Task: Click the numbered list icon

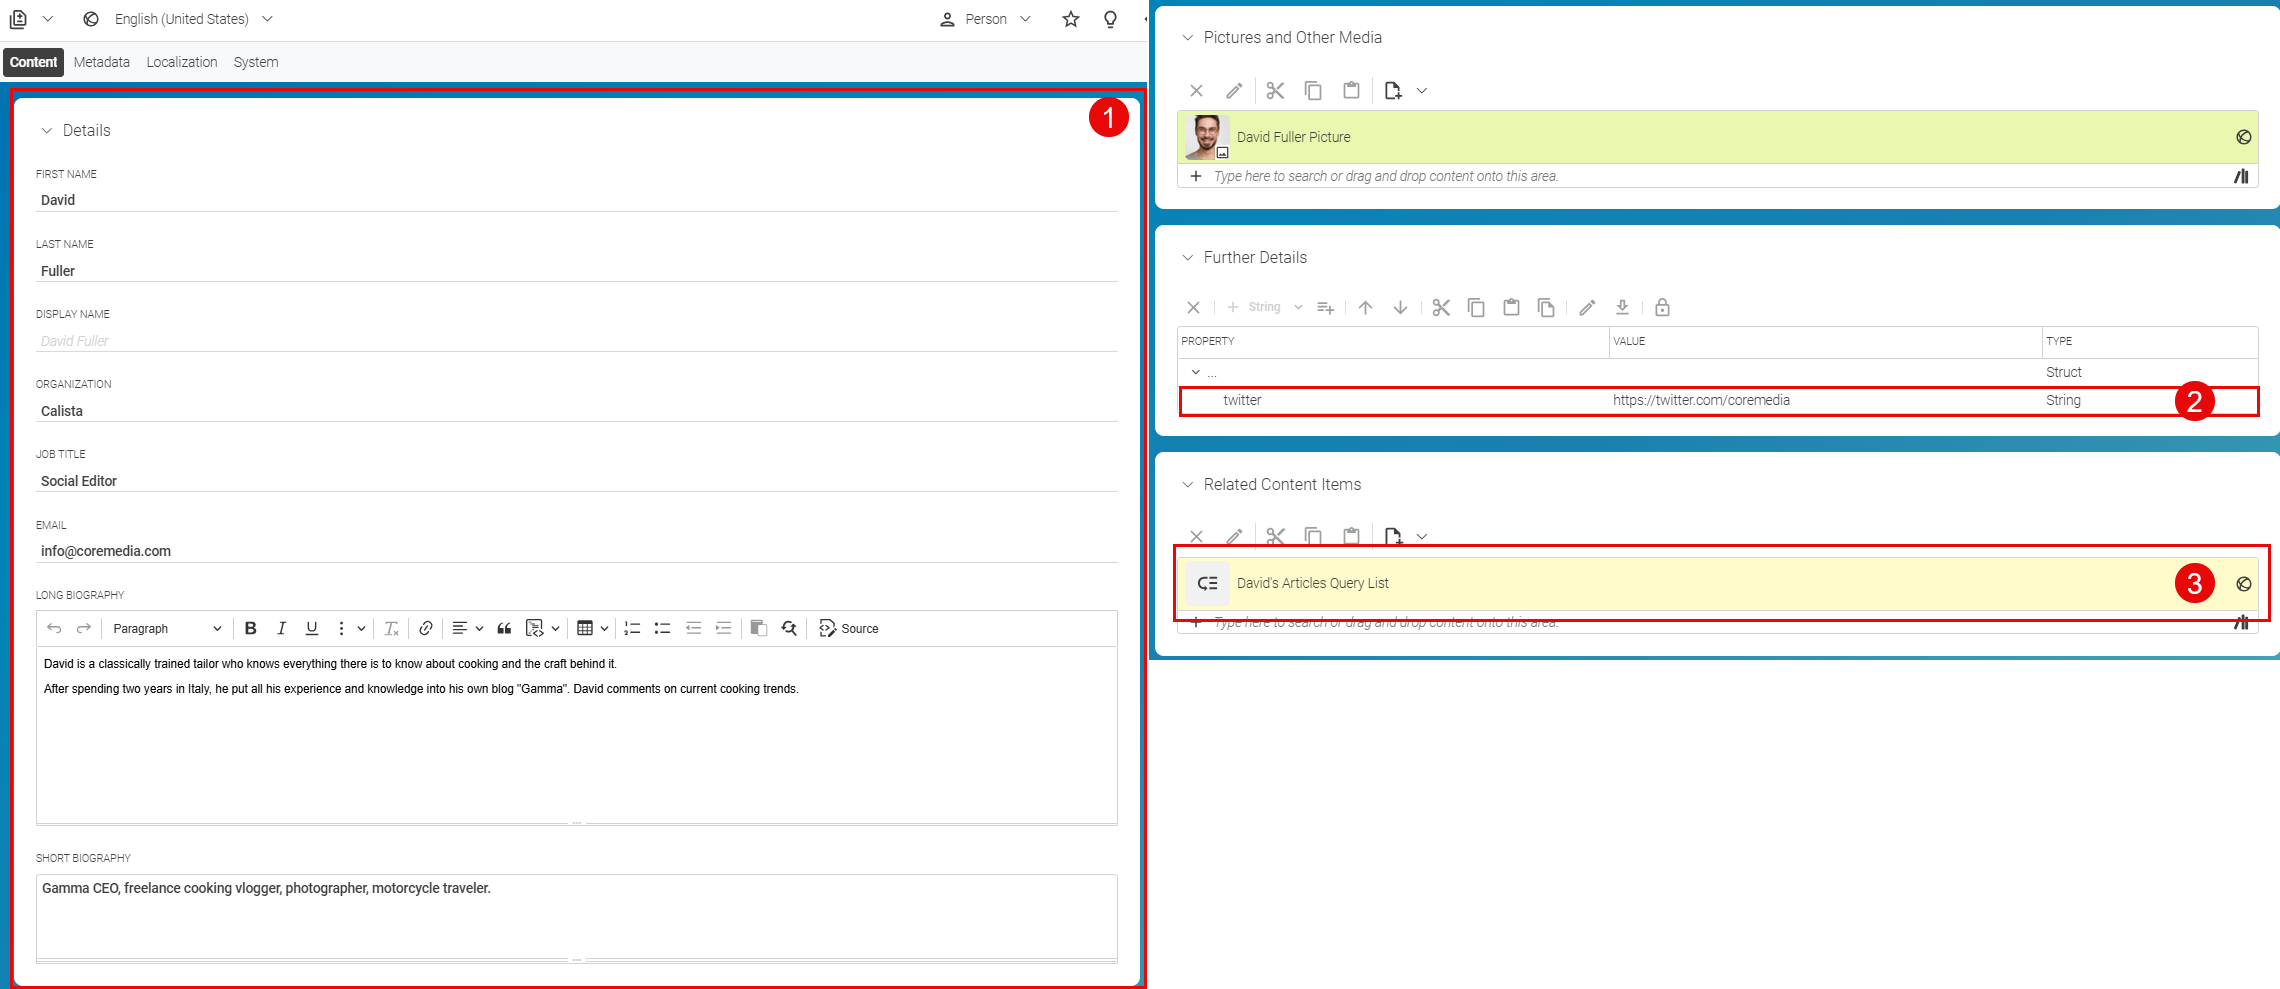Action: 632,628
